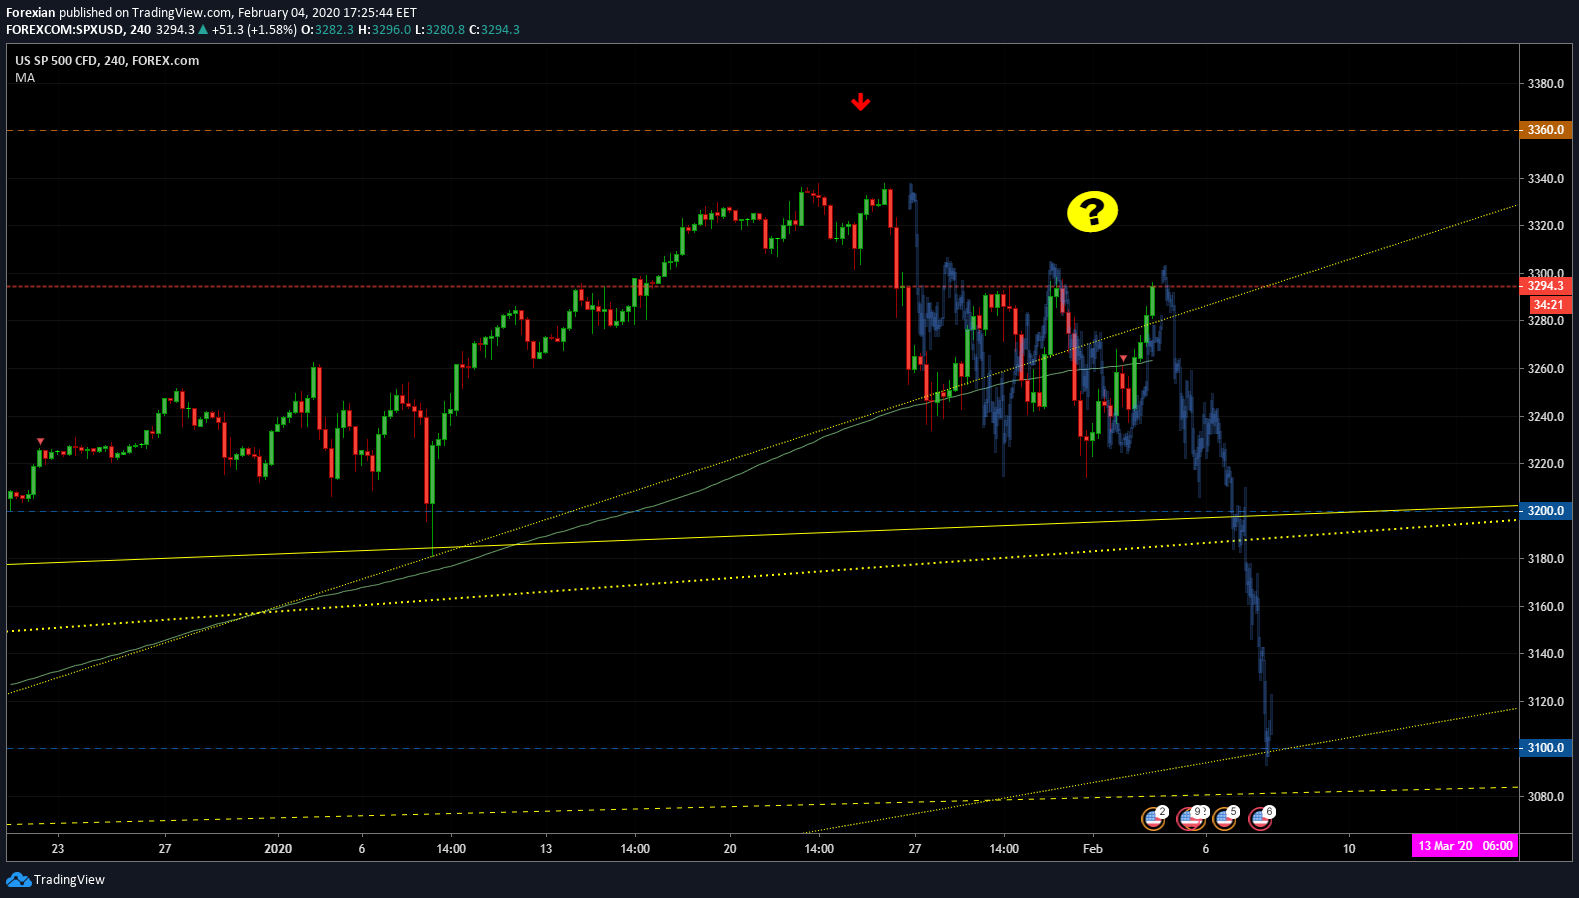The width and height of the screenshot is (1579, 898).
Task: Click the blue 3200.0 price label
Action: point(1546,510)
